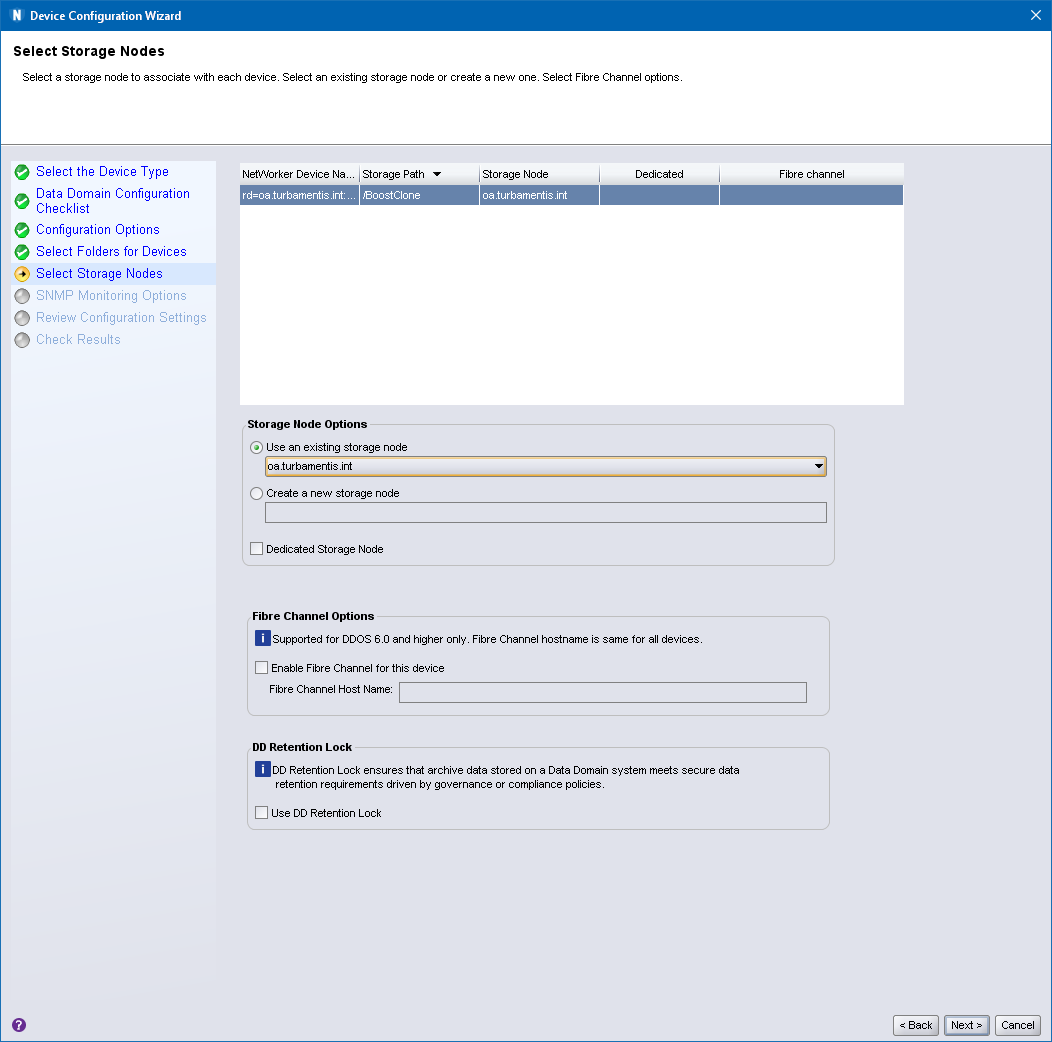Image resolution: width=1052 pixels, height=1042 pixels.
Task: Click the Fibre Channel Host Name field
Action: [x=602, y=692]
